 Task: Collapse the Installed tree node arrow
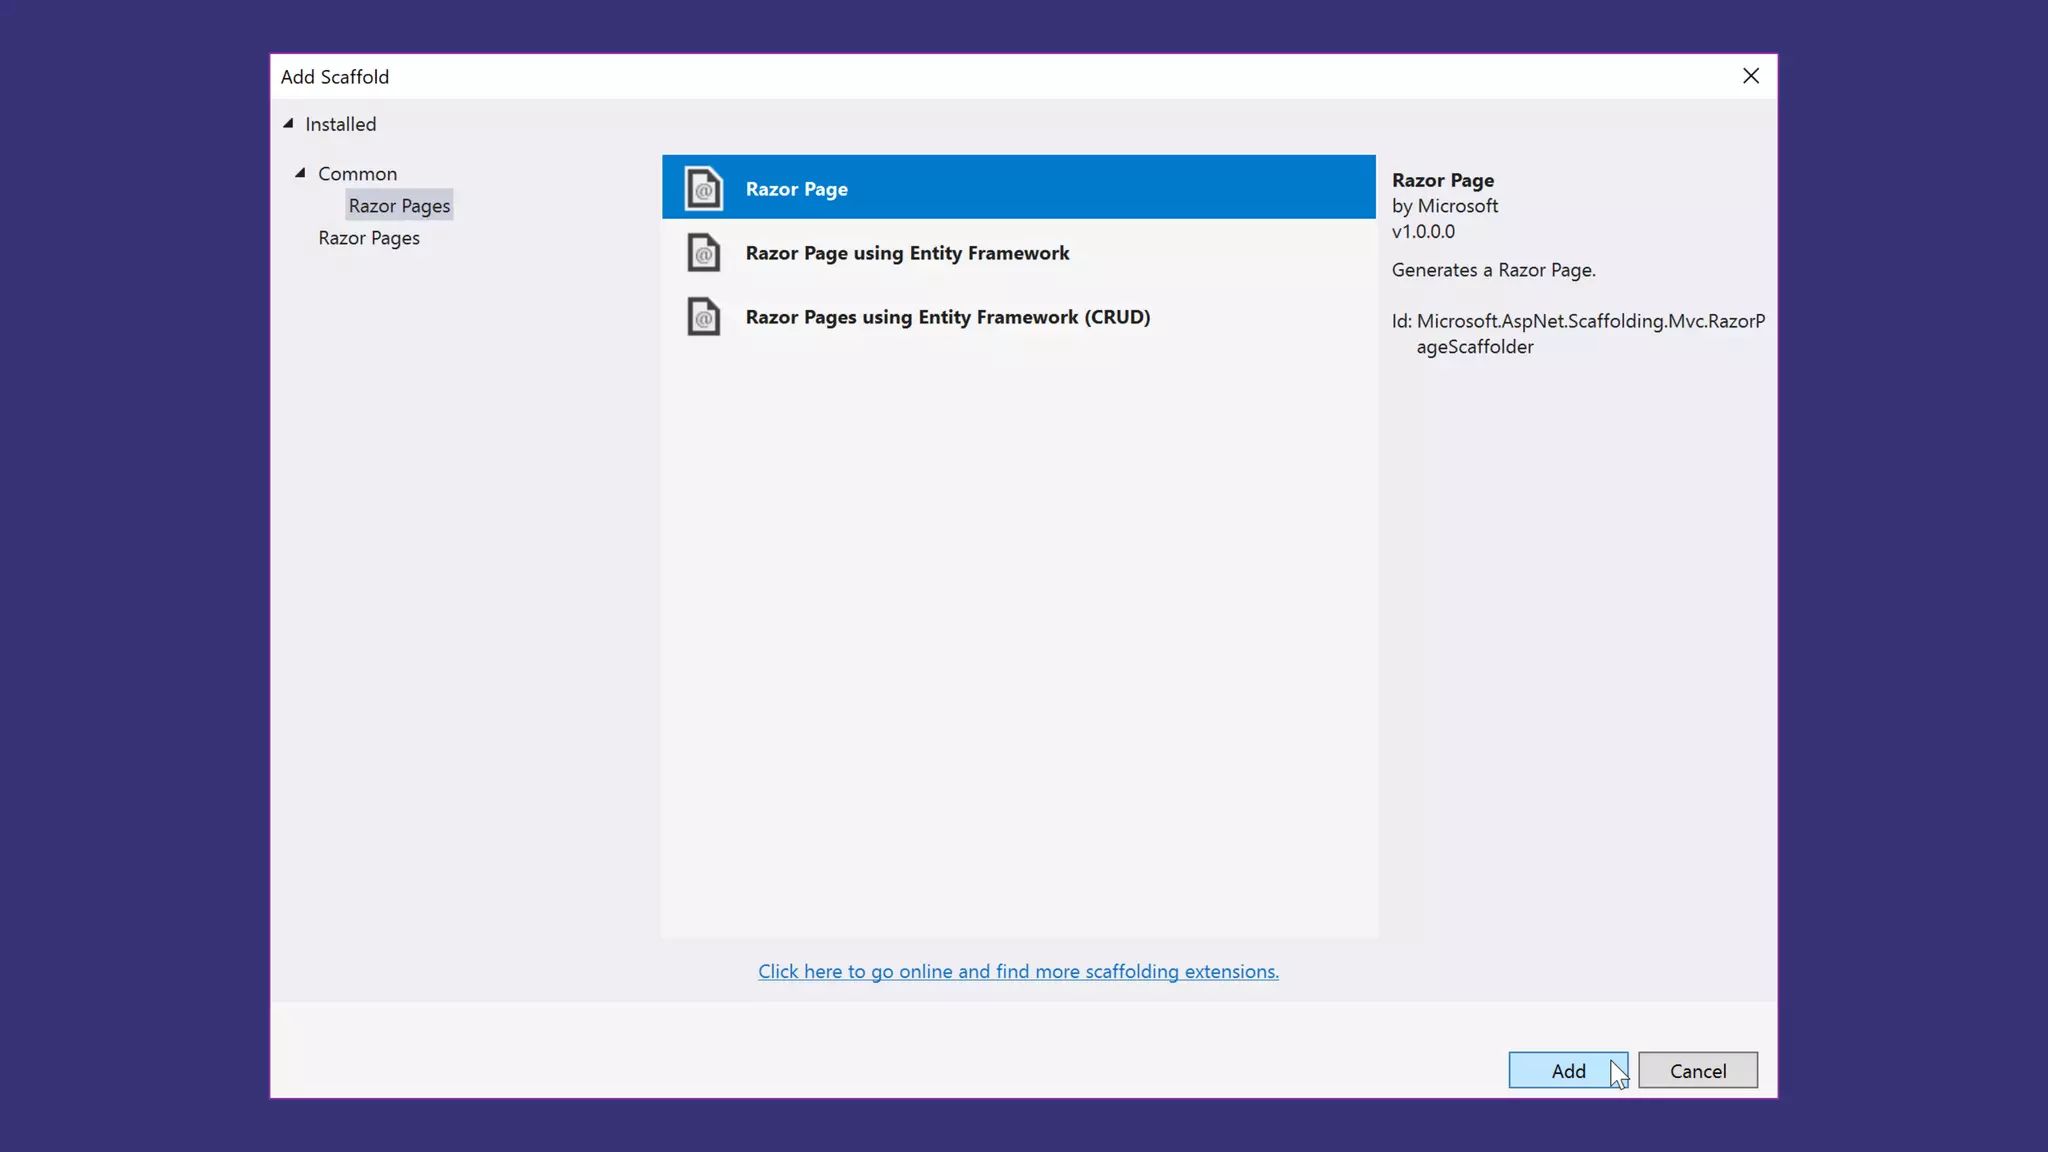pos(288,124)
